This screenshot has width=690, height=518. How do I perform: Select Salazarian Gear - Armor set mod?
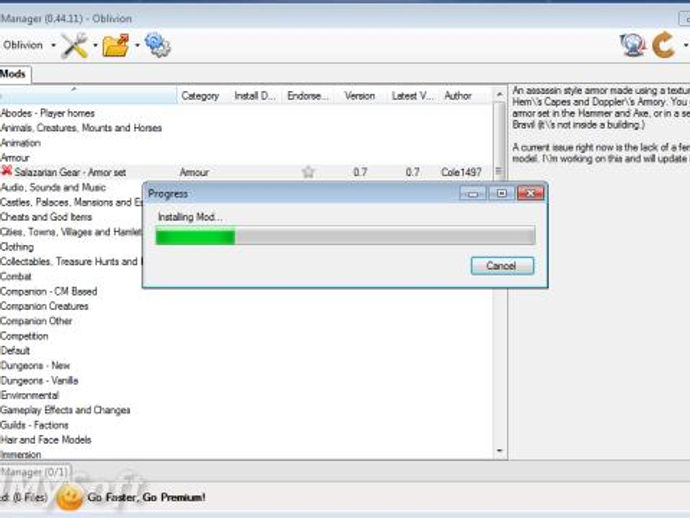[70, 172]
